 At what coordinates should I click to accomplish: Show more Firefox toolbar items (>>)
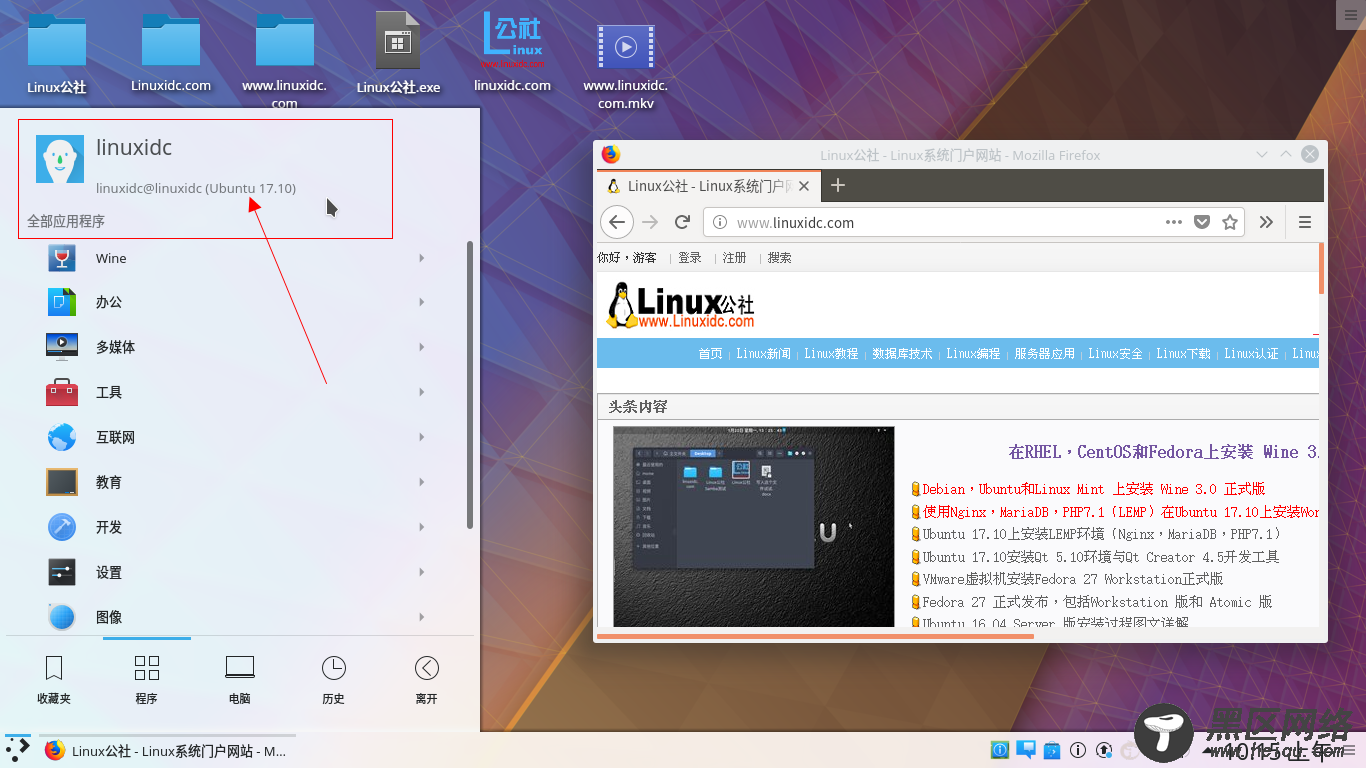[x=1266, y=222]
